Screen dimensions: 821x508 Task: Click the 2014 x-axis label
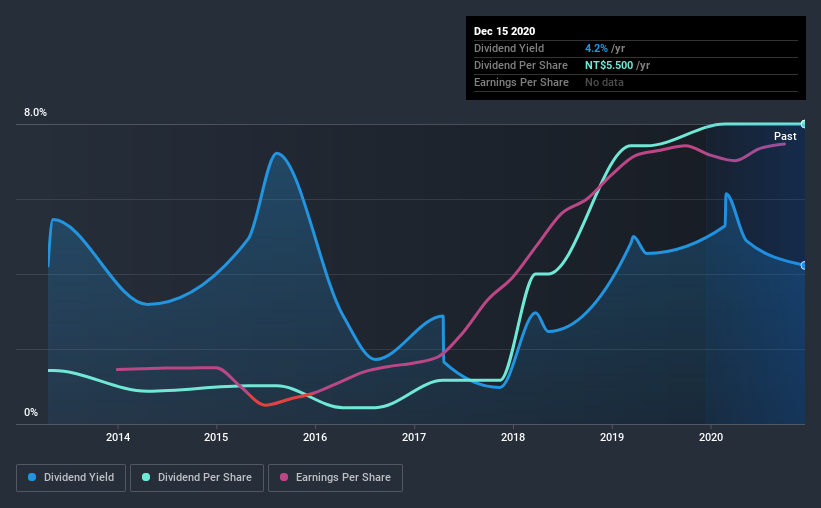[118, 437]
